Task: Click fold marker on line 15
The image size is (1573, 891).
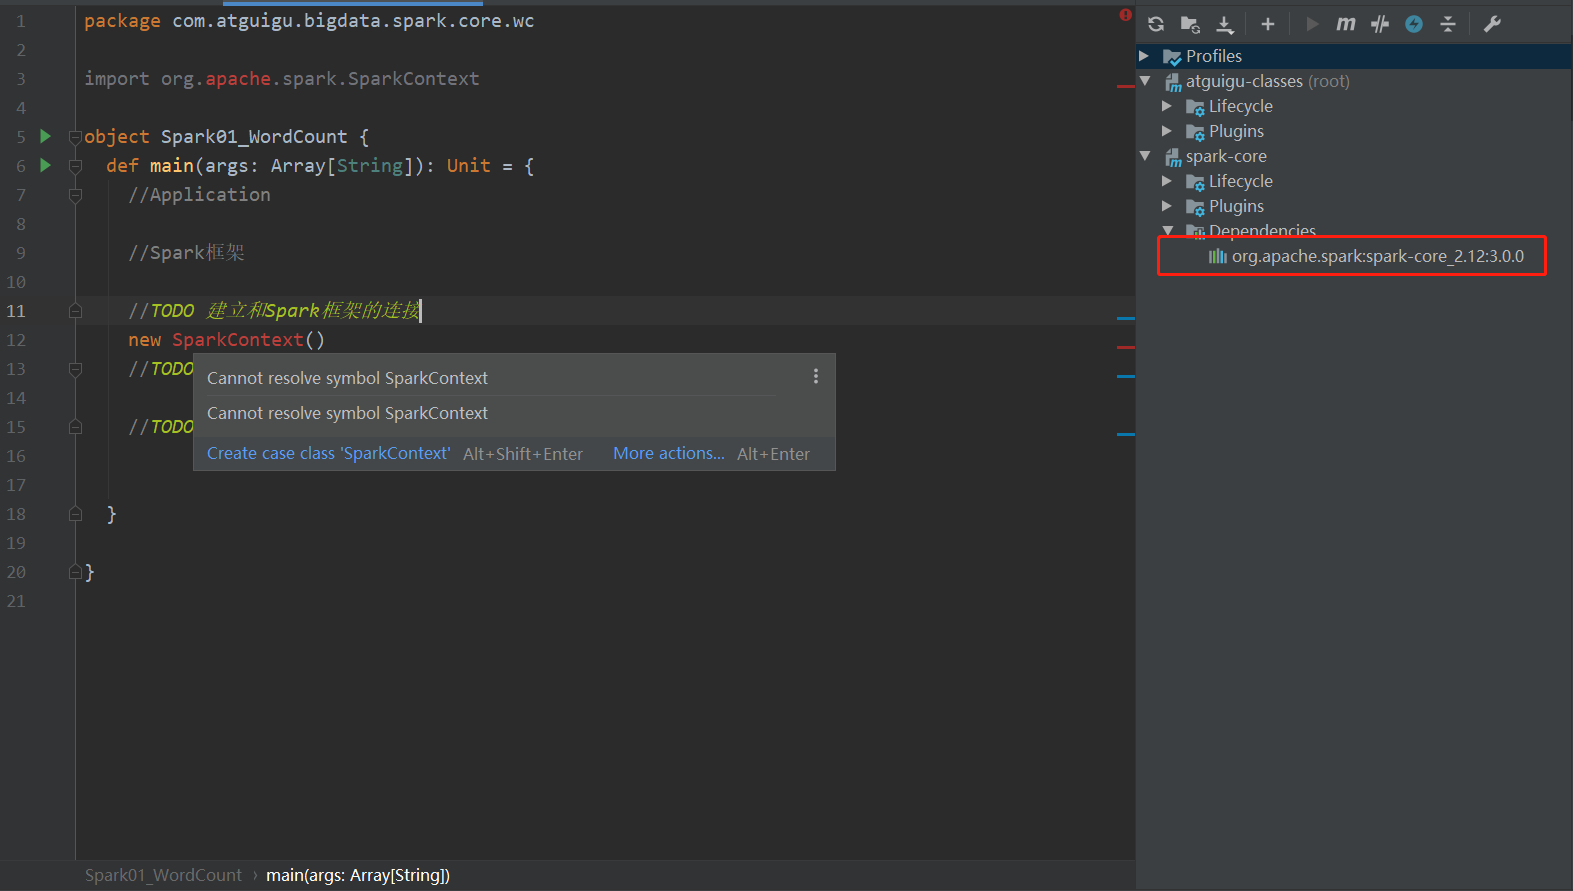Action: [x=75, y=427]
